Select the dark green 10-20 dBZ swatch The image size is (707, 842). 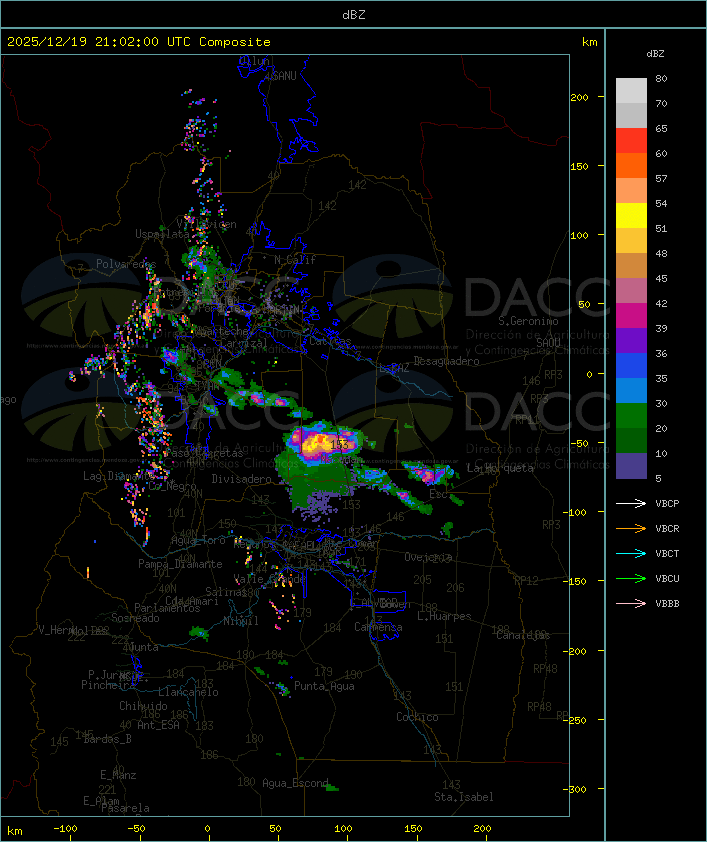click(631, 441)
